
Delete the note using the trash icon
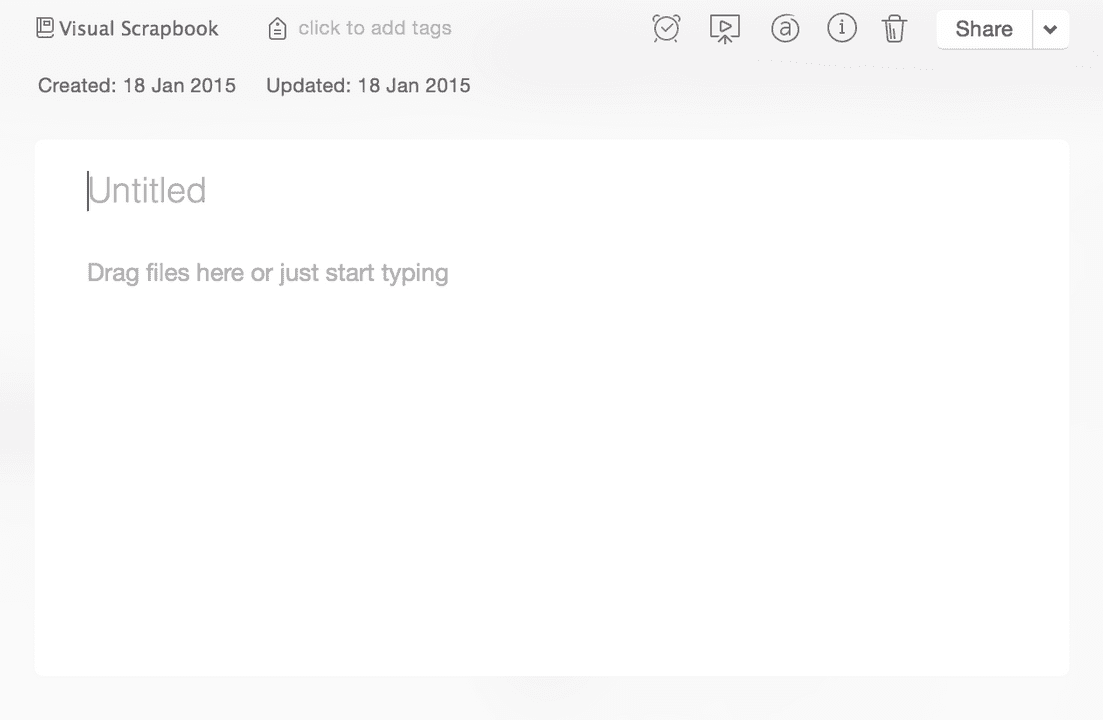(x=894, y=29)
